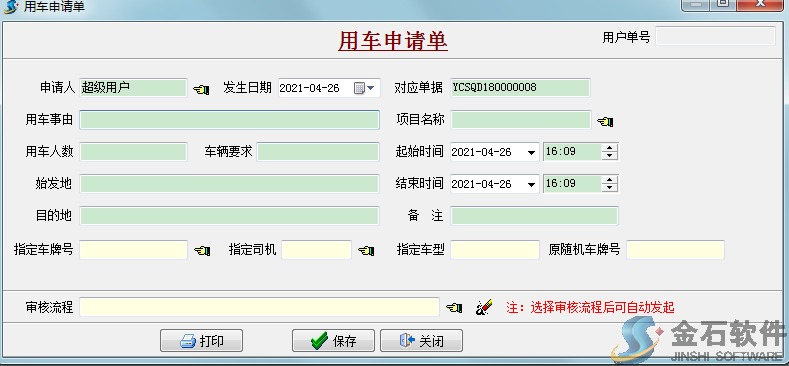The image size is (789, 366).
Task: Expand the 起始时间 date dropdown
Action: click(x=531, y=153)
